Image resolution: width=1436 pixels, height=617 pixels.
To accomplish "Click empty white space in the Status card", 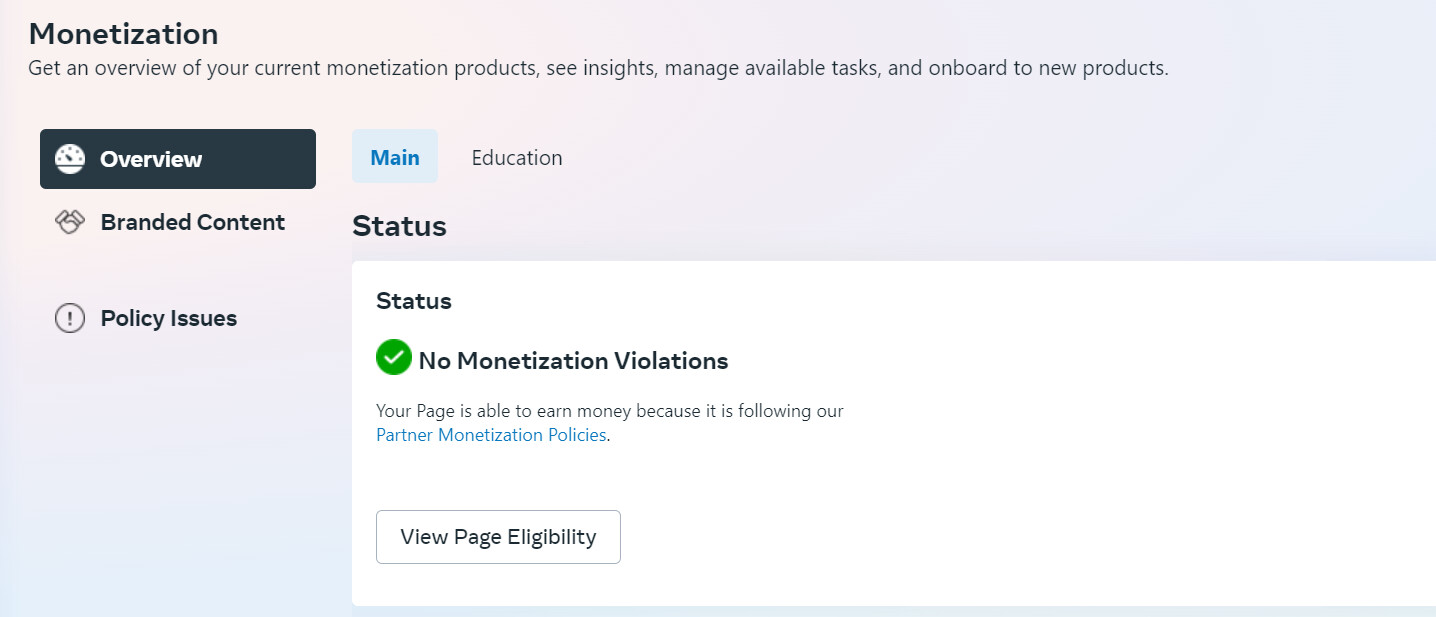I will [1050, 450].
